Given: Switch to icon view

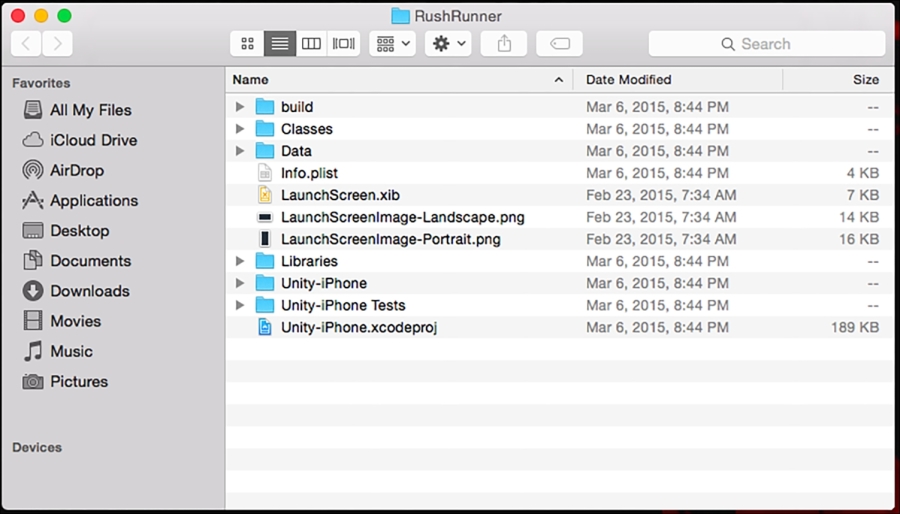Looking at the screenshot, I should click(247, 44).
